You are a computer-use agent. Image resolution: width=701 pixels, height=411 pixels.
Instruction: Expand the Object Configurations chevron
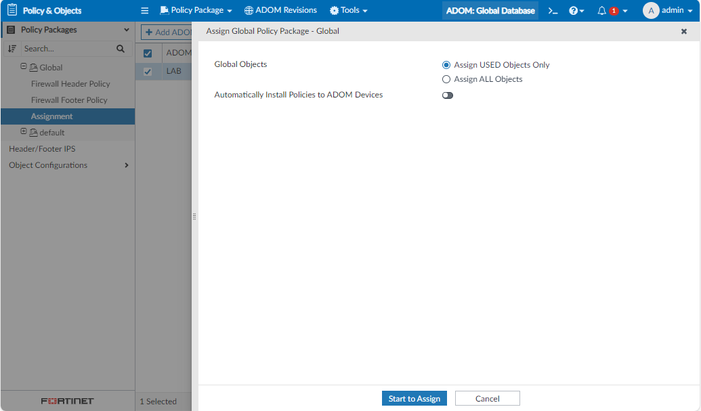coord(127,165)
